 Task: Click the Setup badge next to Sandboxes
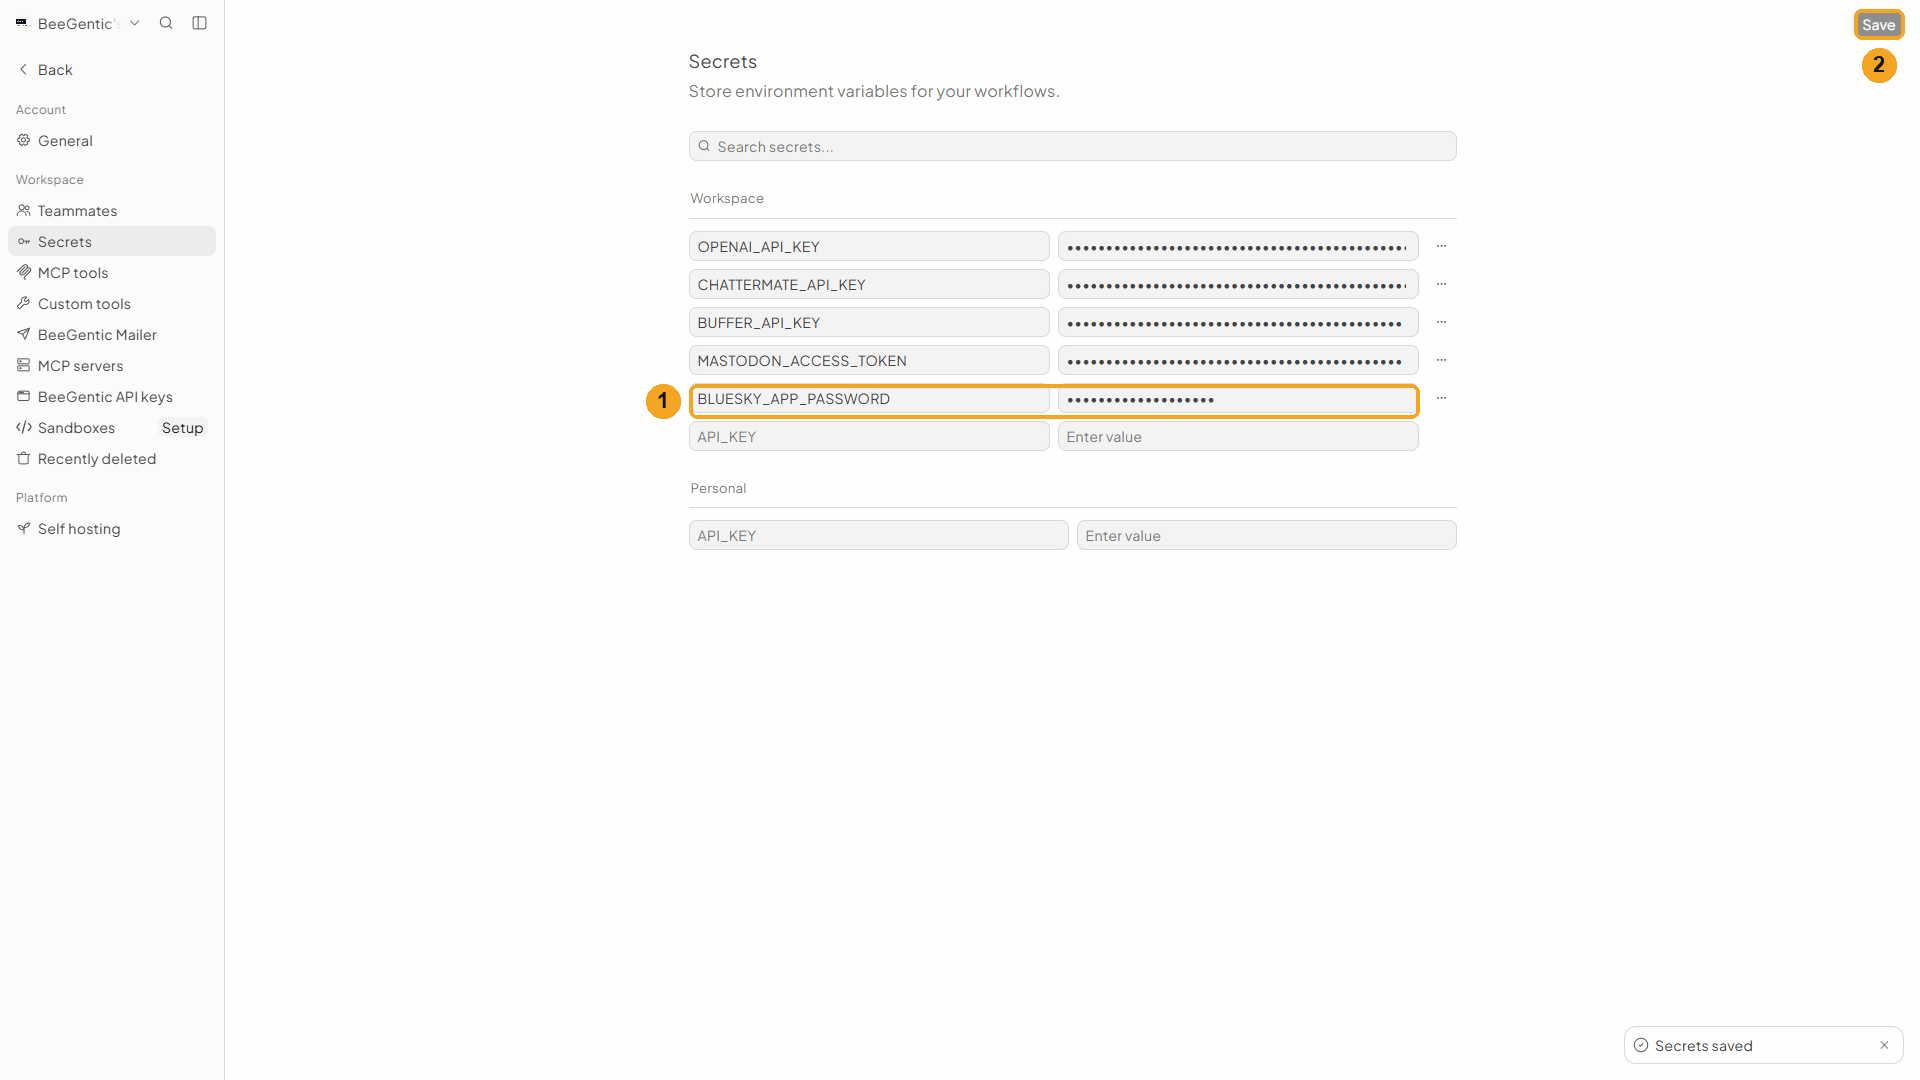click(x=183, y=428)
